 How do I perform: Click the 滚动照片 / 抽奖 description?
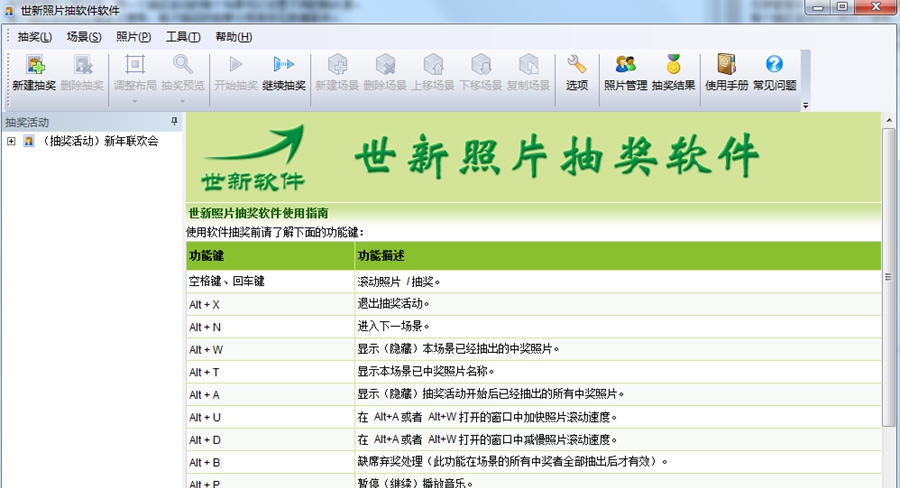[398, 281]
